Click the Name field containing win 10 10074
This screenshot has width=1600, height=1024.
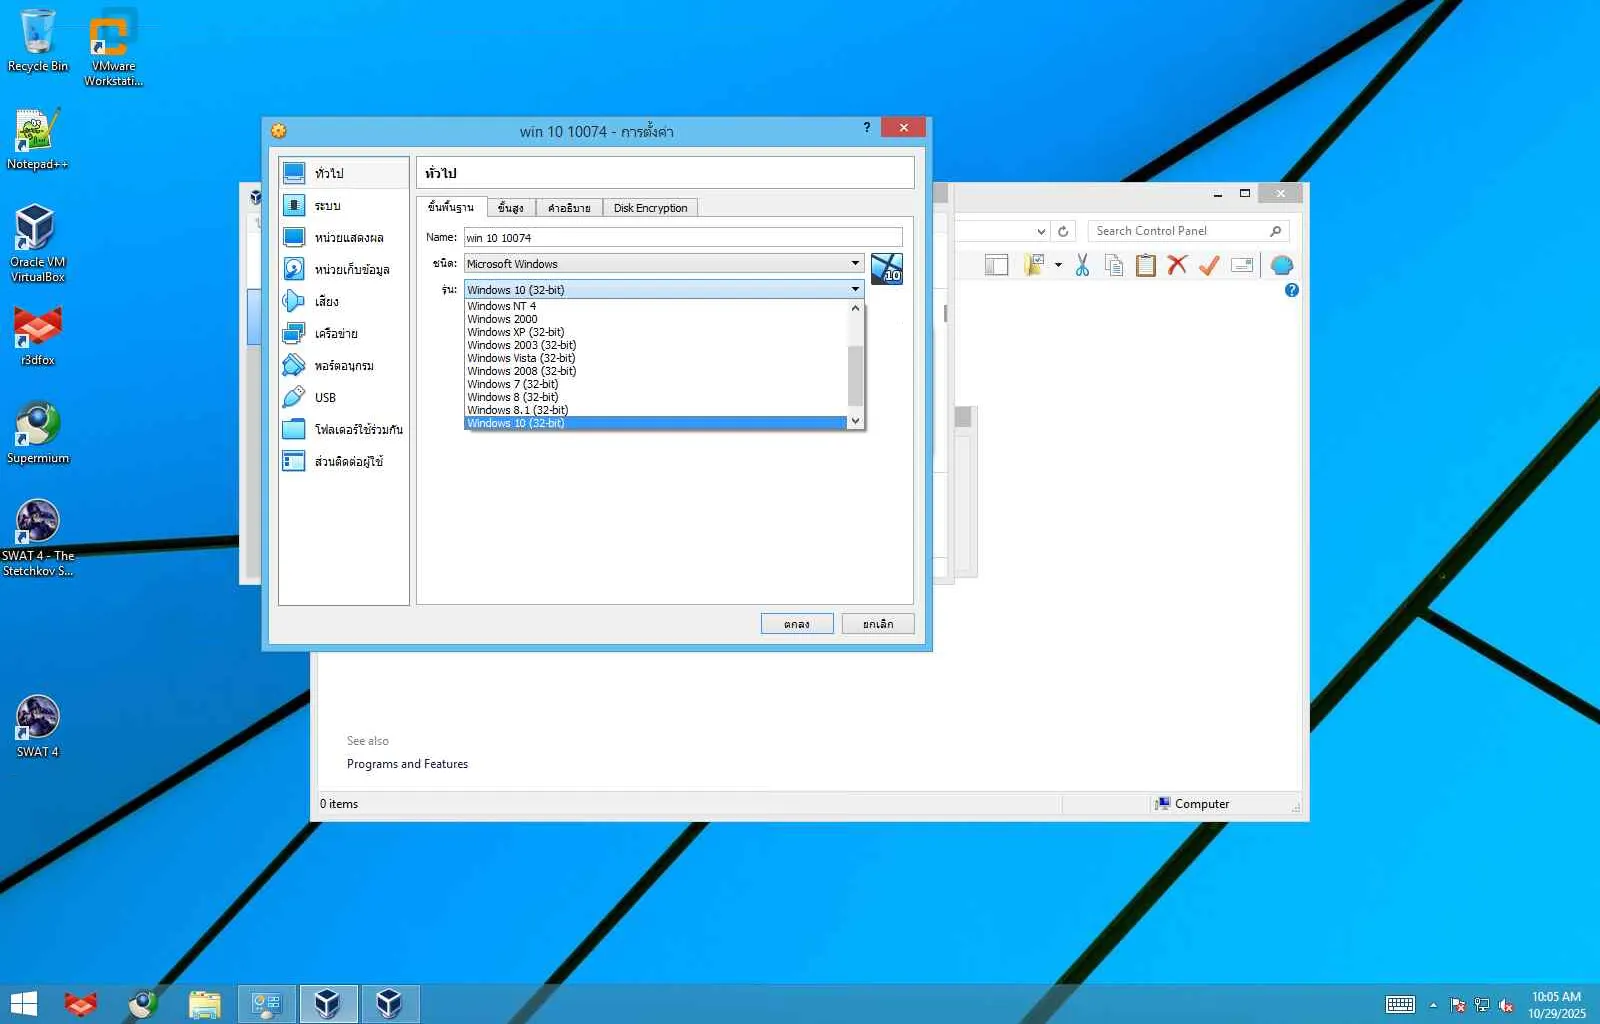(683, 238)
